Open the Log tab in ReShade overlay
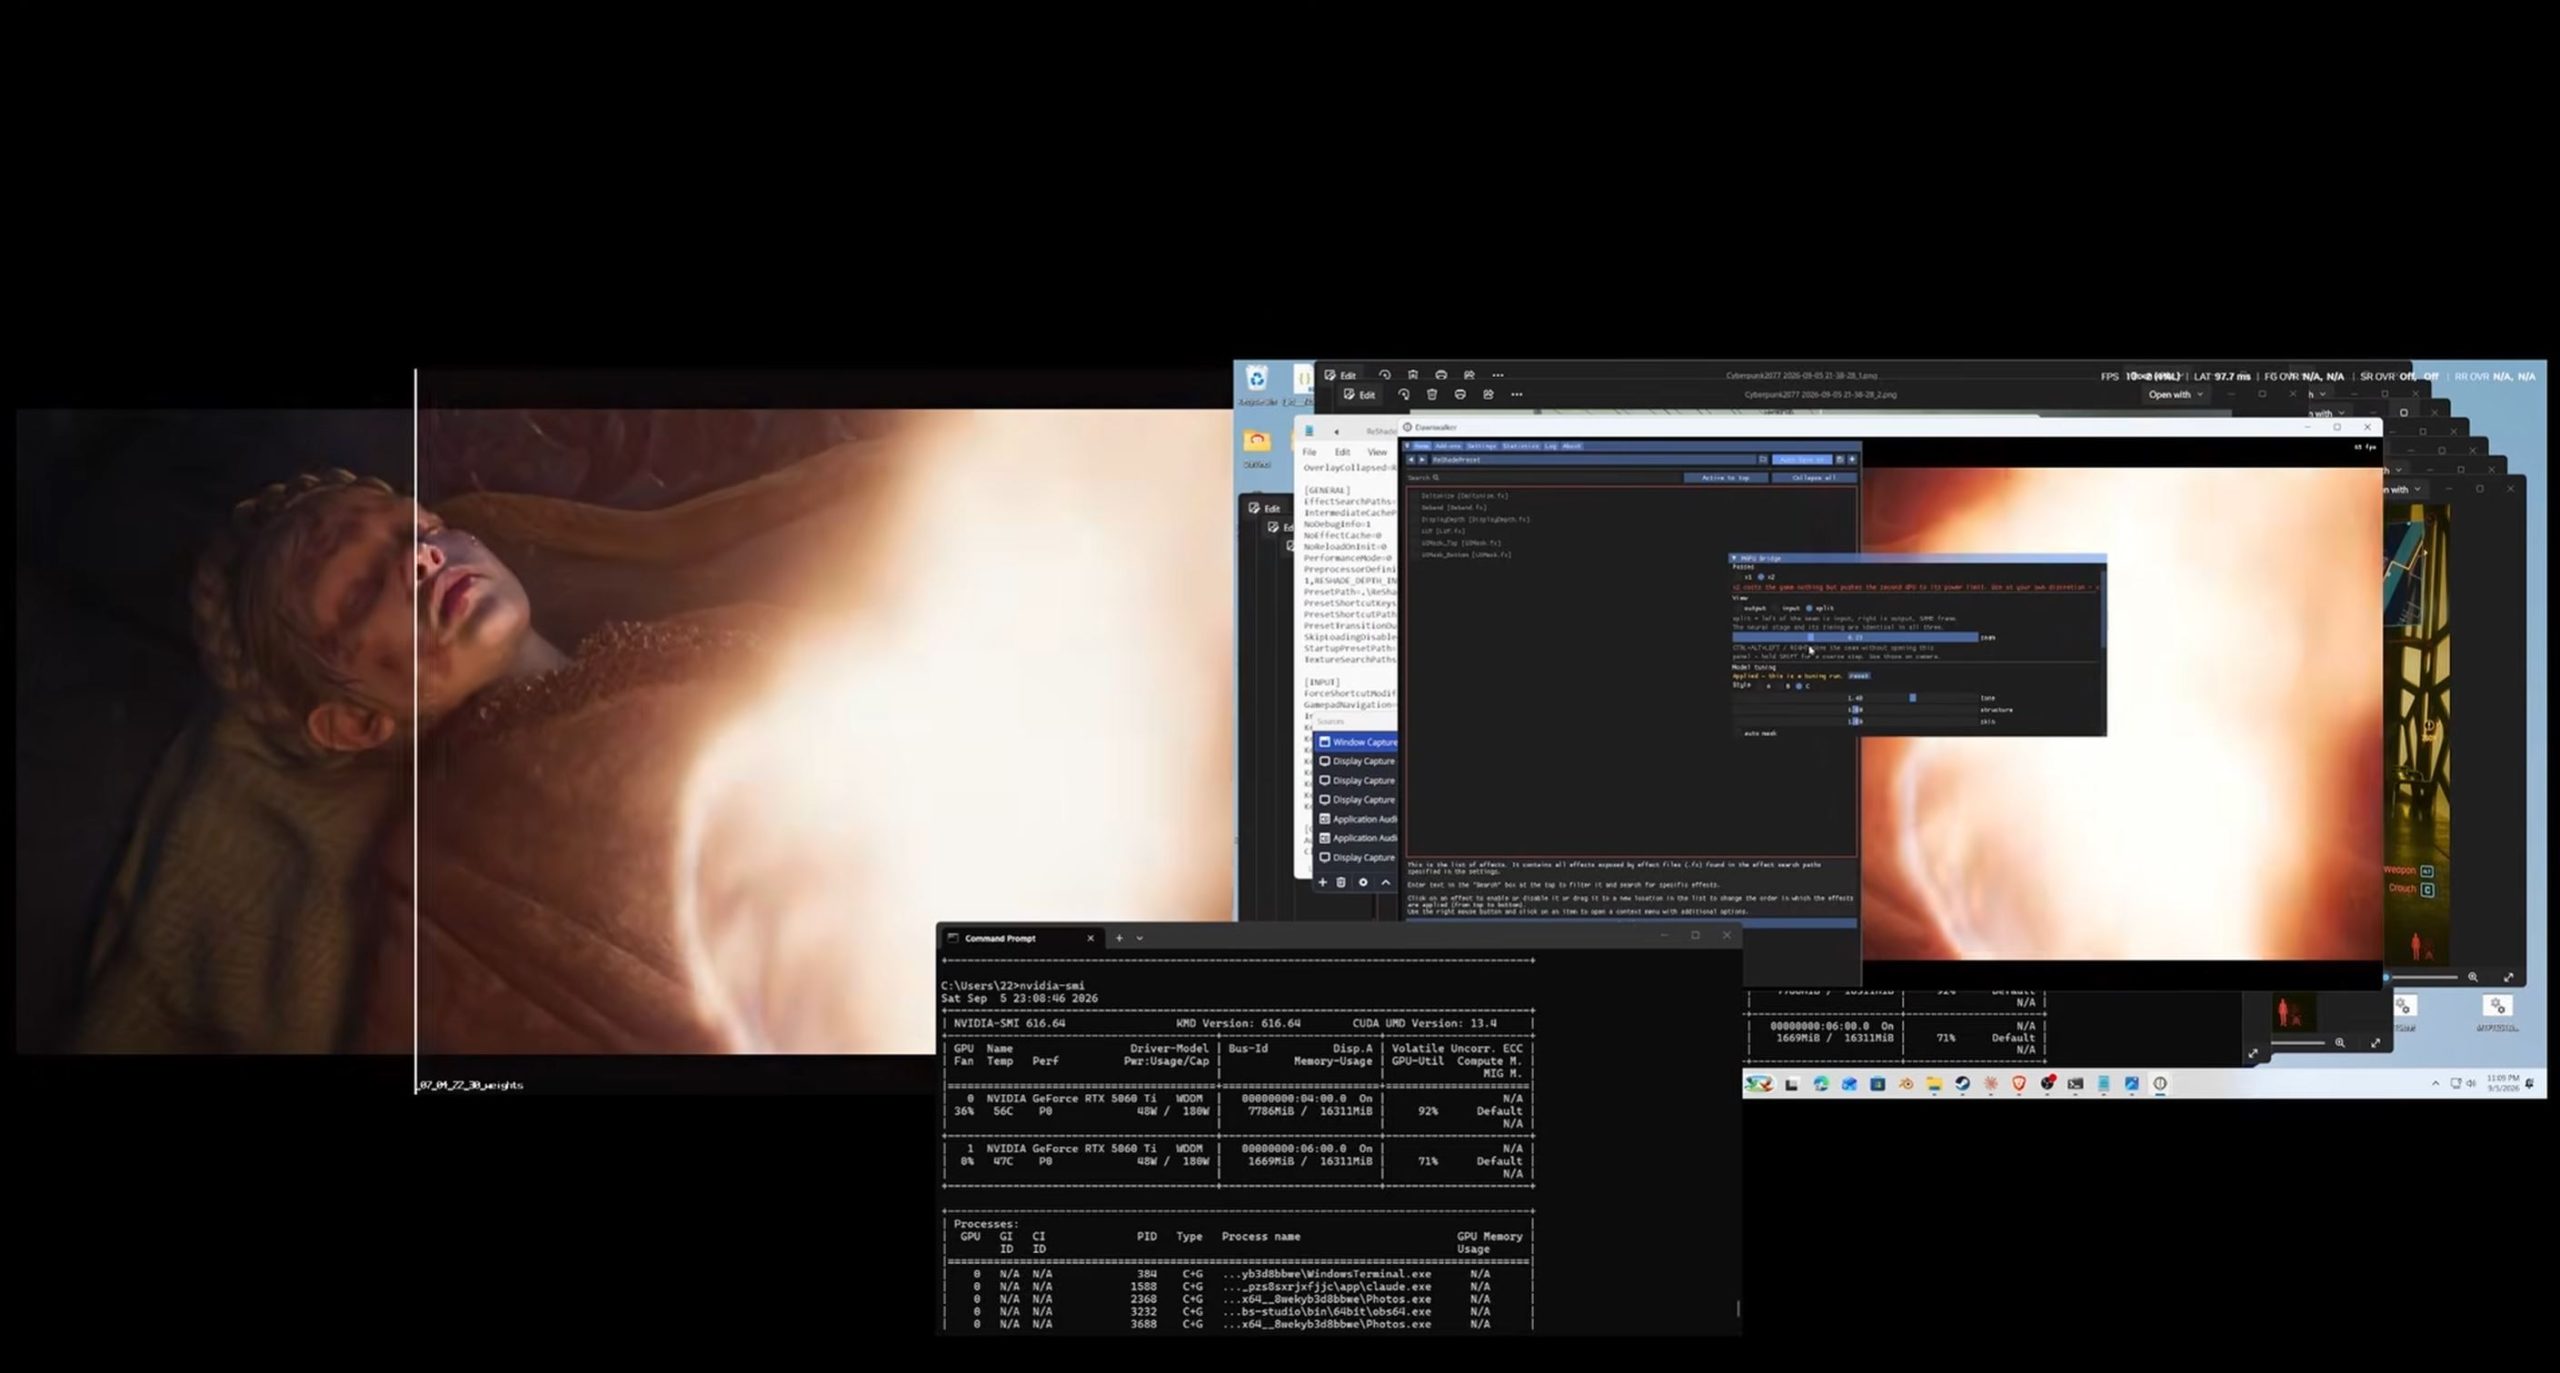2560x1373 pixels. (1551, 446)
